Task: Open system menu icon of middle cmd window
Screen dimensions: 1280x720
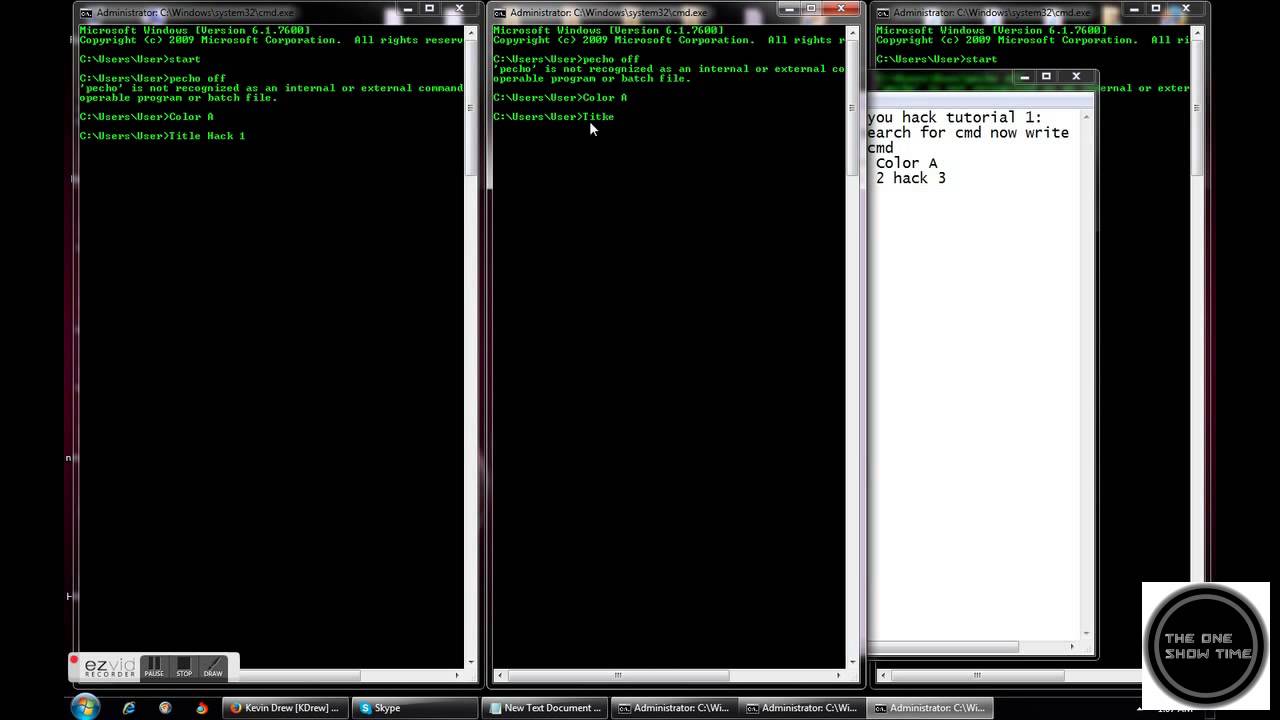Action: coord(500,13)
